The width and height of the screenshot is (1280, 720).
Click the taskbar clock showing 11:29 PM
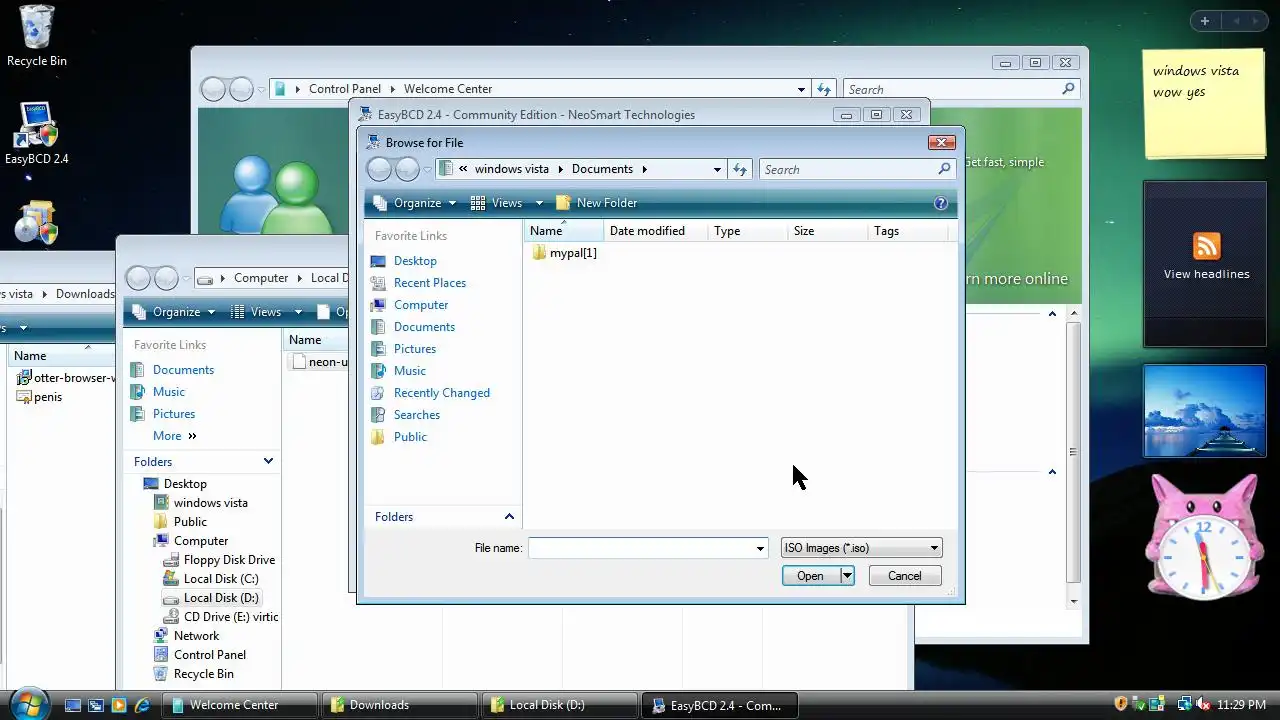[1243, 705]
